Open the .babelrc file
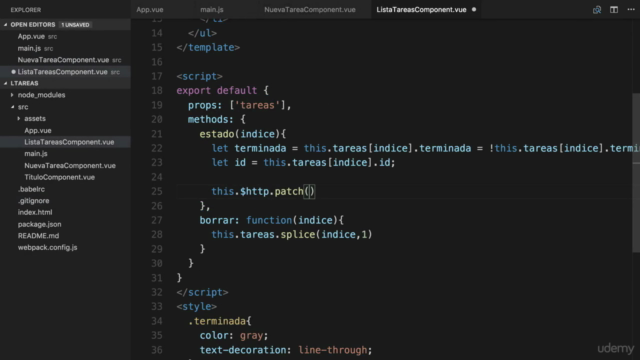 coord(31,189)
